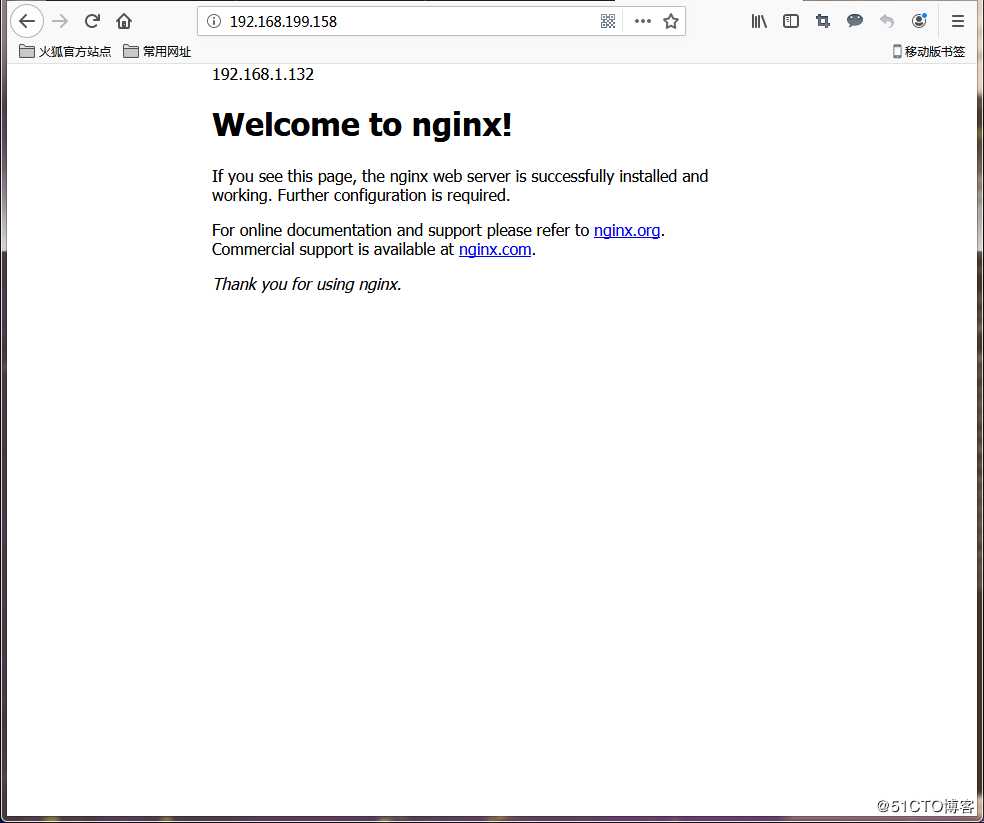This screenshot has width=984, height=823.
Task: Show site information for 192.168.199.158
Action: coord(214,21)
